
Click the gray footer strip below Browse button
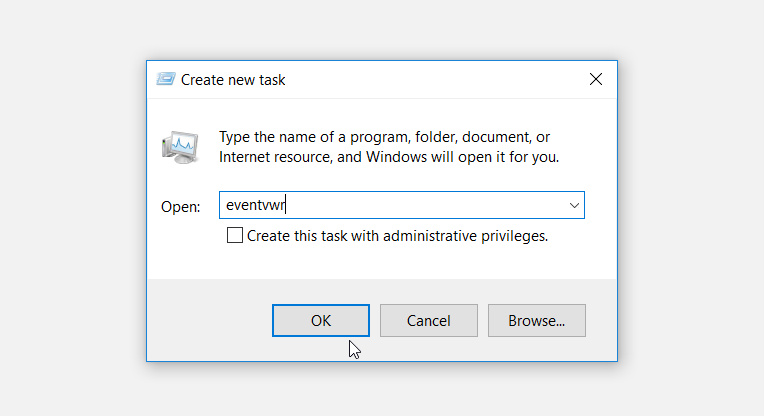(x=536, y=349)
